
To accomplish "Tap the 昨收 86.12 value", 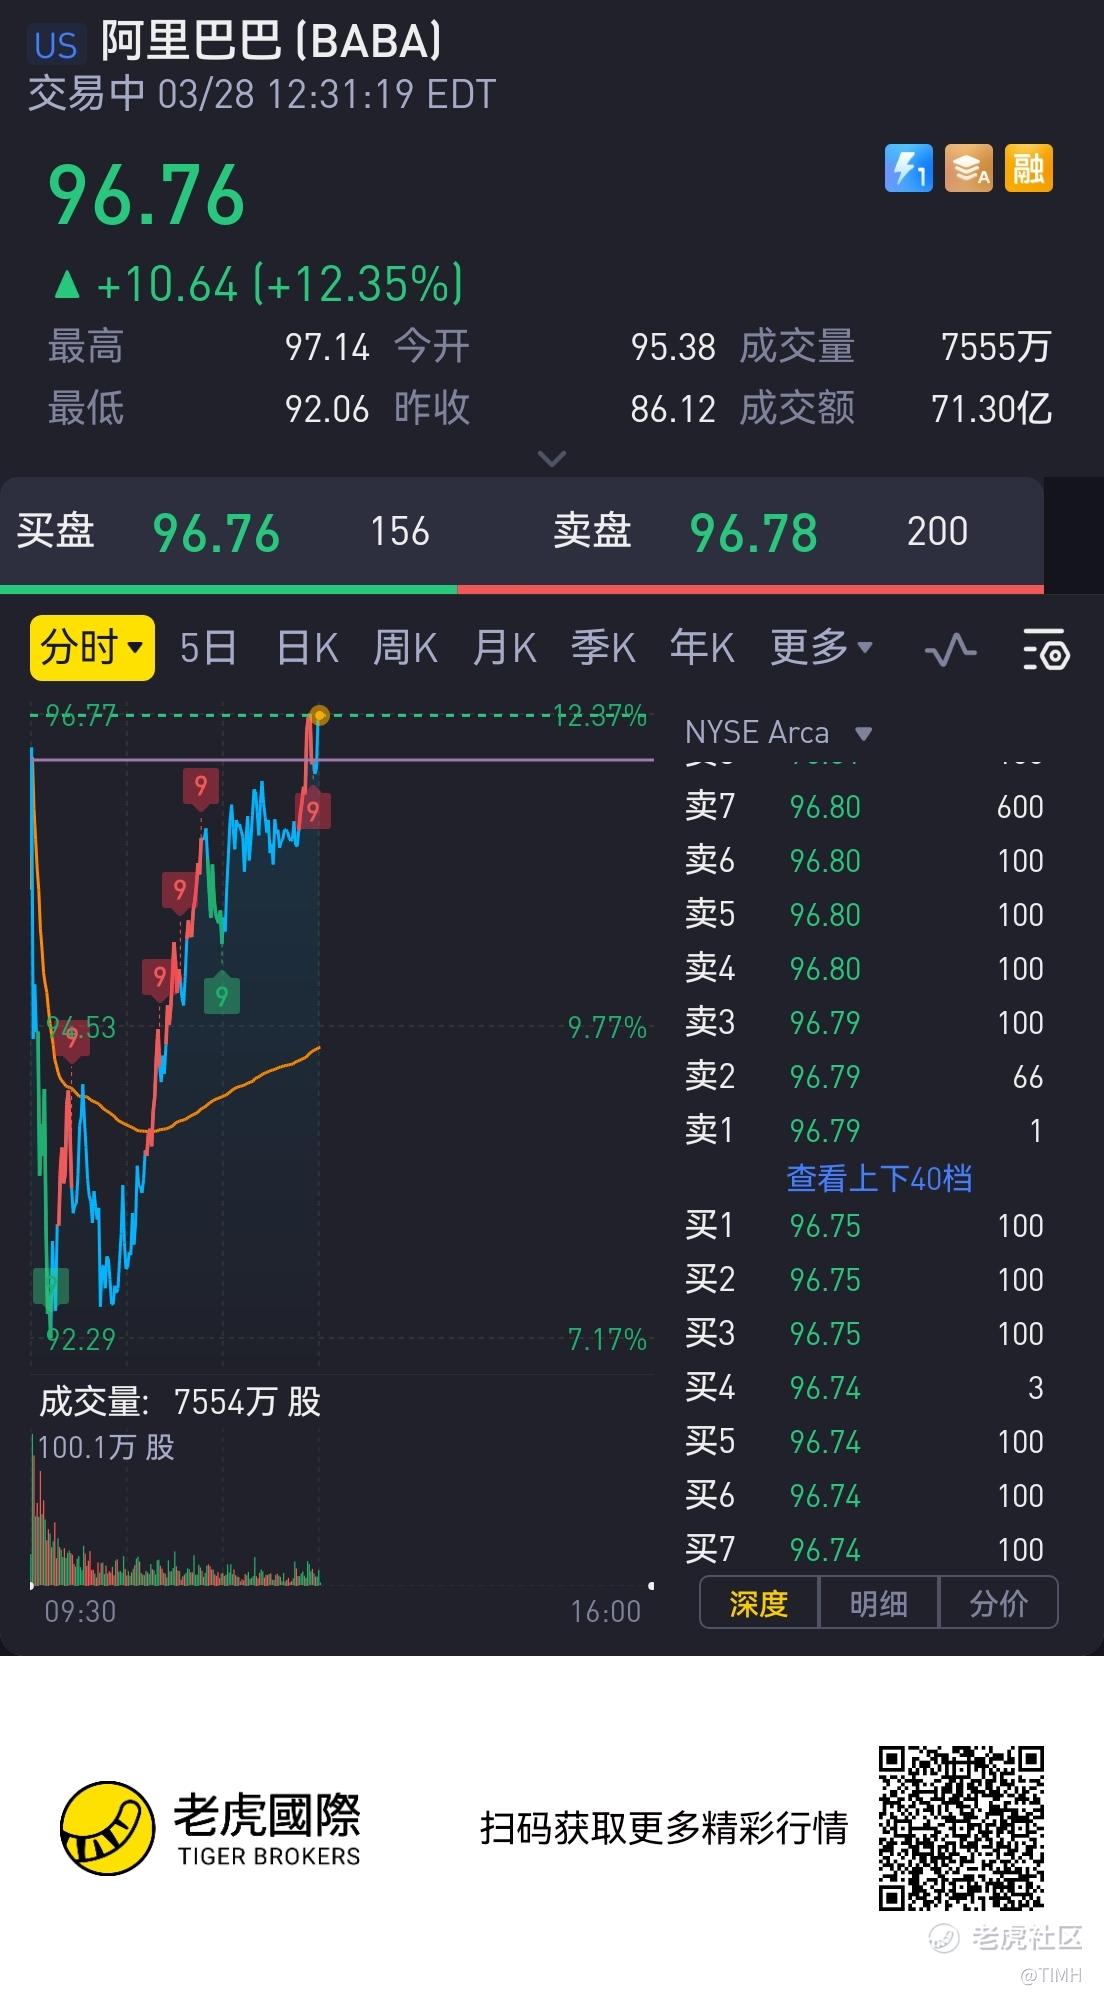I will 673,408.
